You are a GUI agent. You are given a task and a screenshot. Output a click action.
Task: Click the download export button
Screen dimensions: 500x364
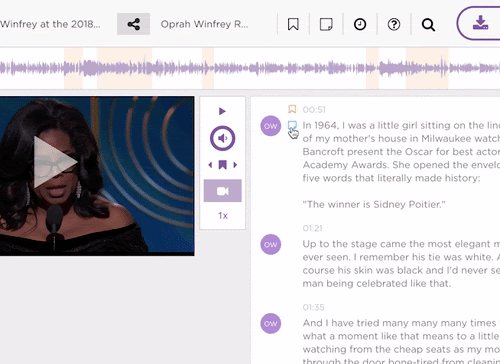pyautogui.click(x=479, y=23)
